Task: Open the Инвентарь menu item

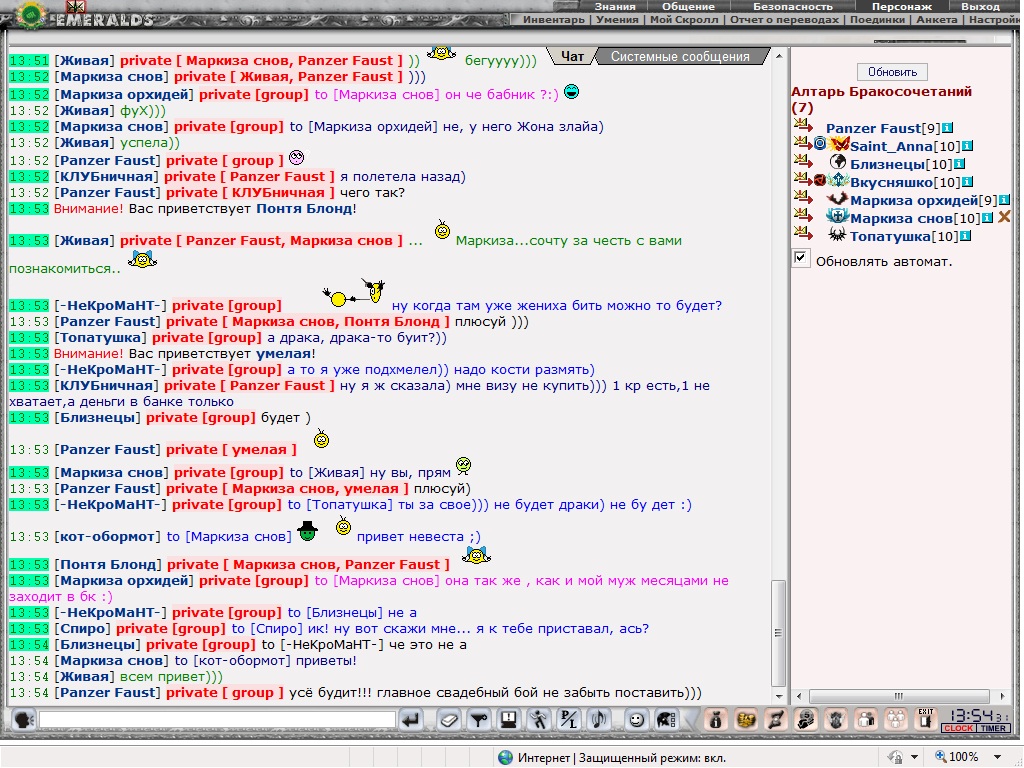Action: pos(553,20)
